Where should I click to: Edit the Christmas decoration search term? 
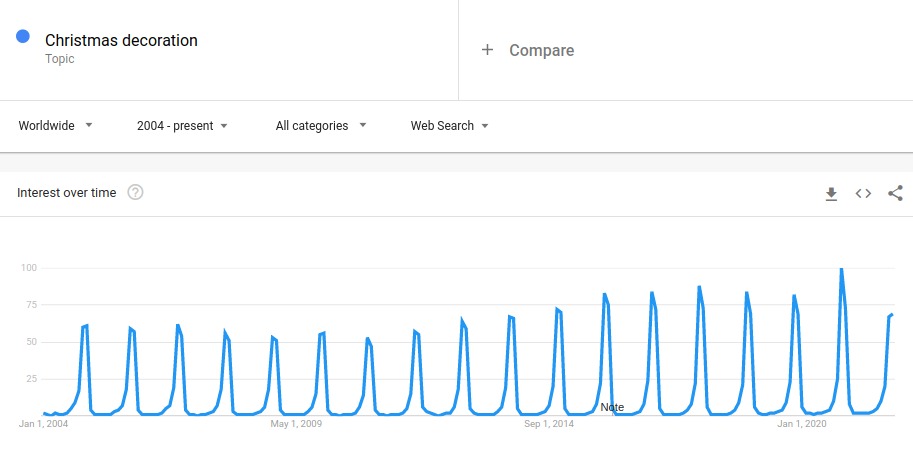121,40
